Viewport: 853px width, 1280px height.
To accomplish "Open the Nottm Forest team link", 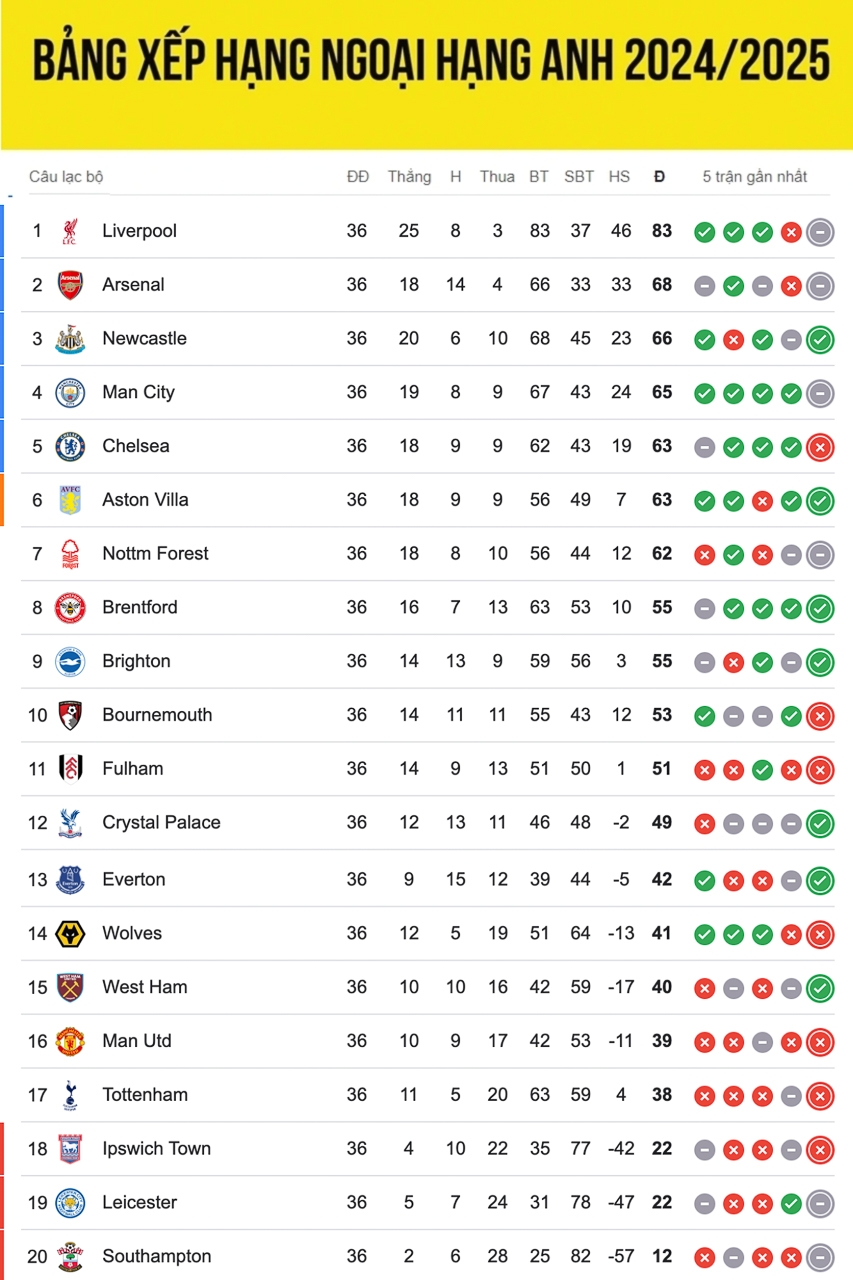I will tap(155, 554).
